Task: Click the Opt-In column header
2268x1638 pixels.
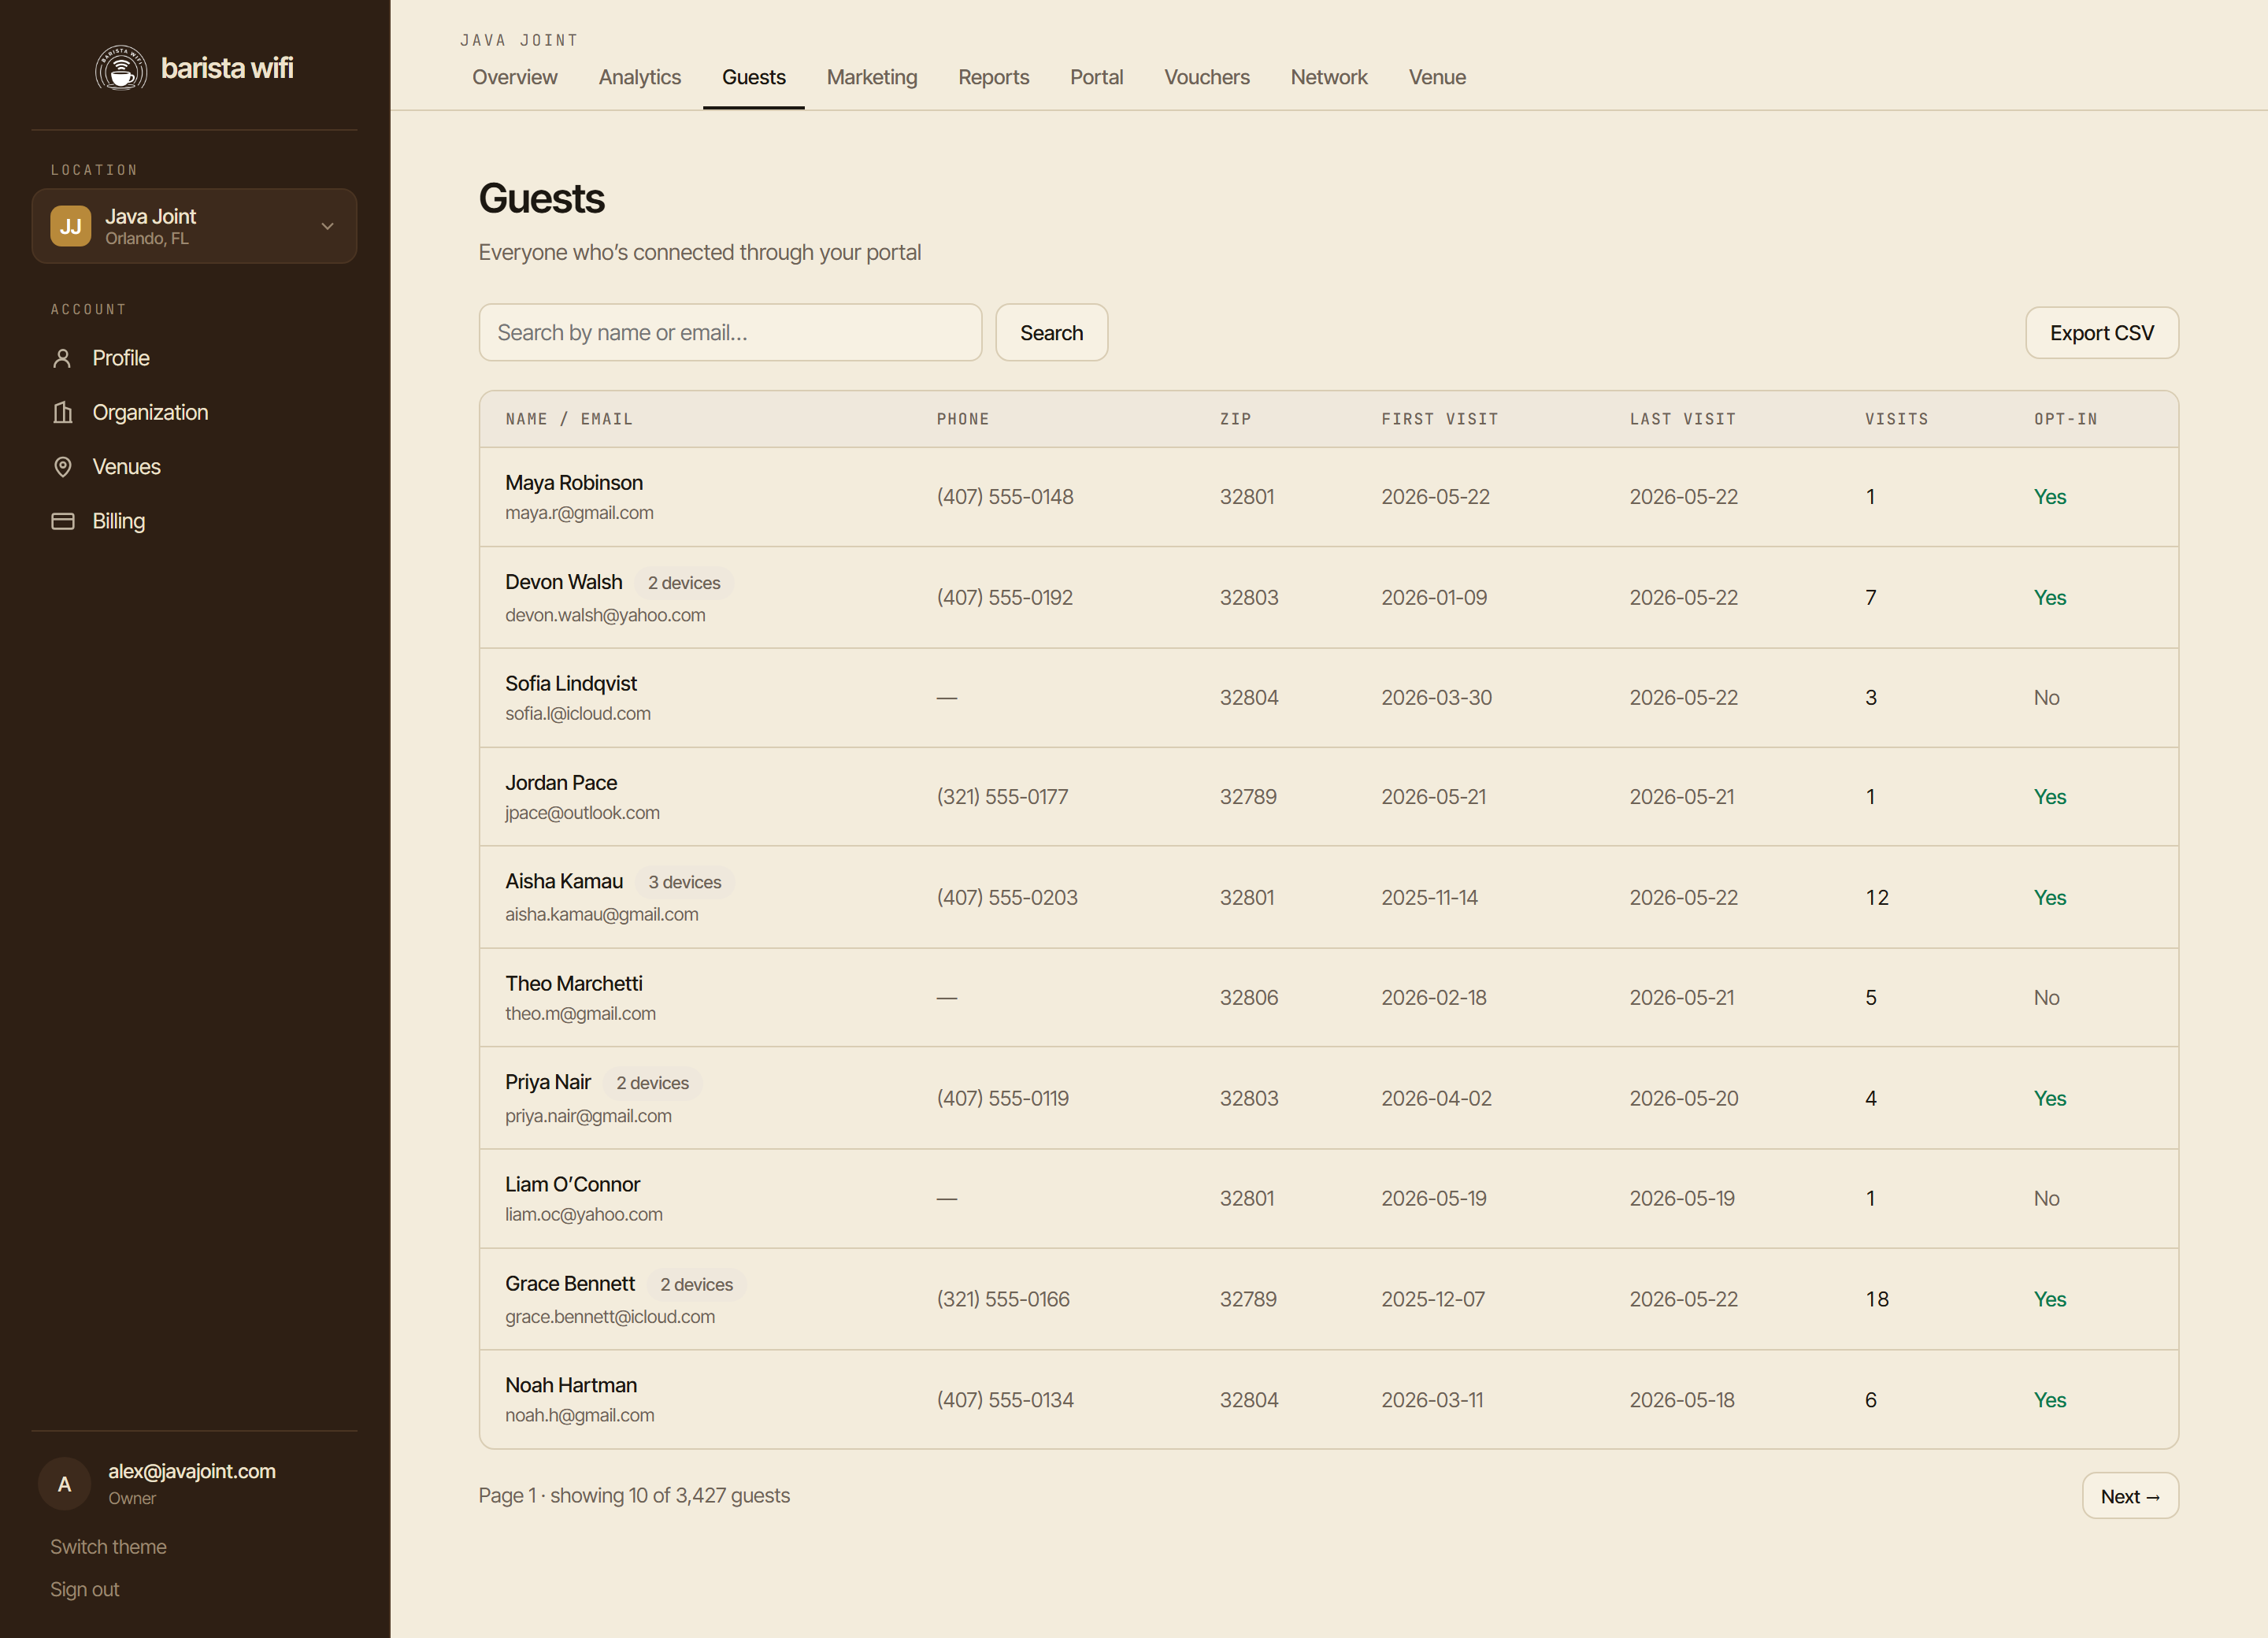Action: 2065,419
